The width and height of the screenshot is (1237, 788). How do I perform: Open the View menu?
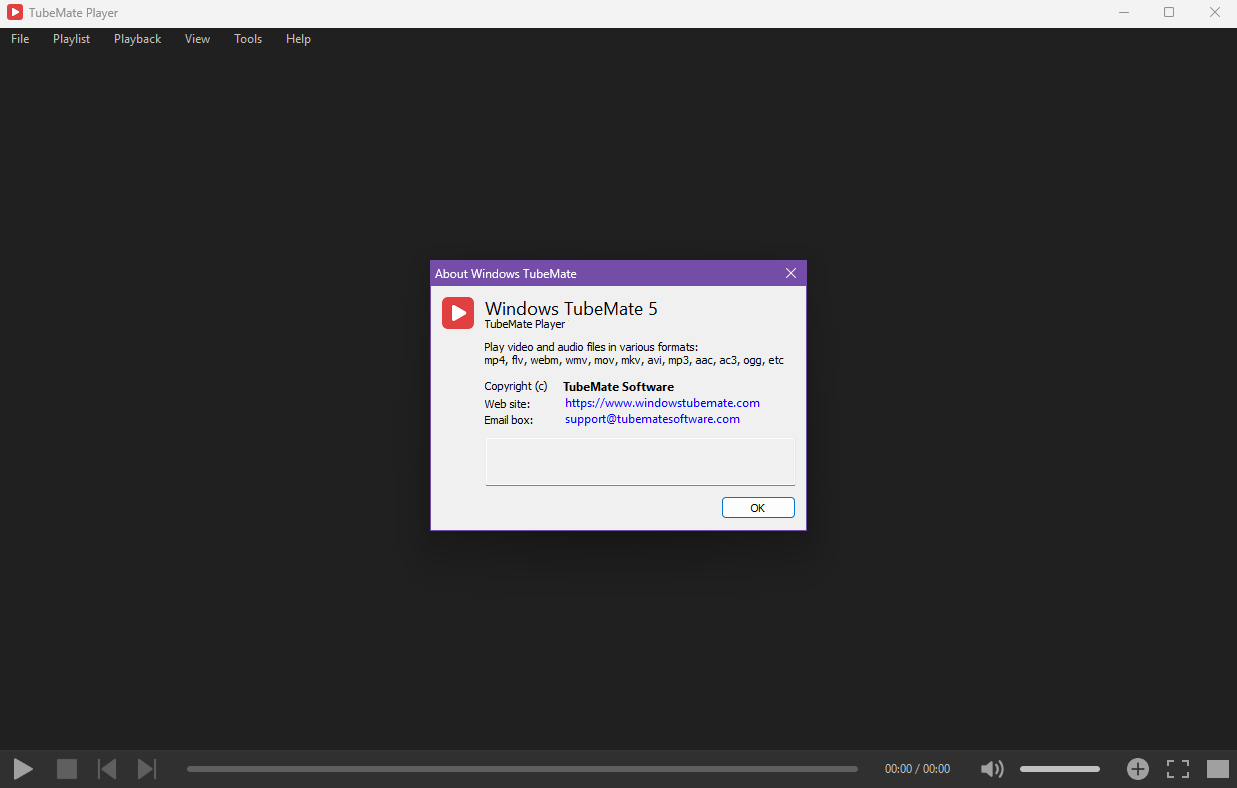197,39
